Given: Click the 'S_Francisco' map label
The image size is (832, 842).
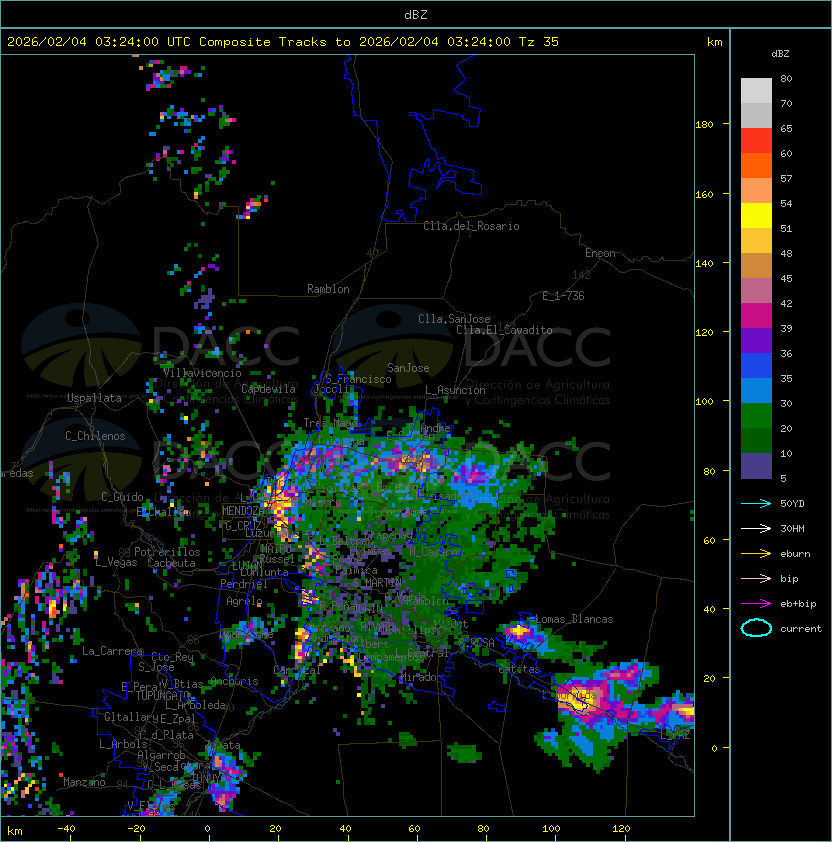Looking at the screenshot, I should 358,379.
